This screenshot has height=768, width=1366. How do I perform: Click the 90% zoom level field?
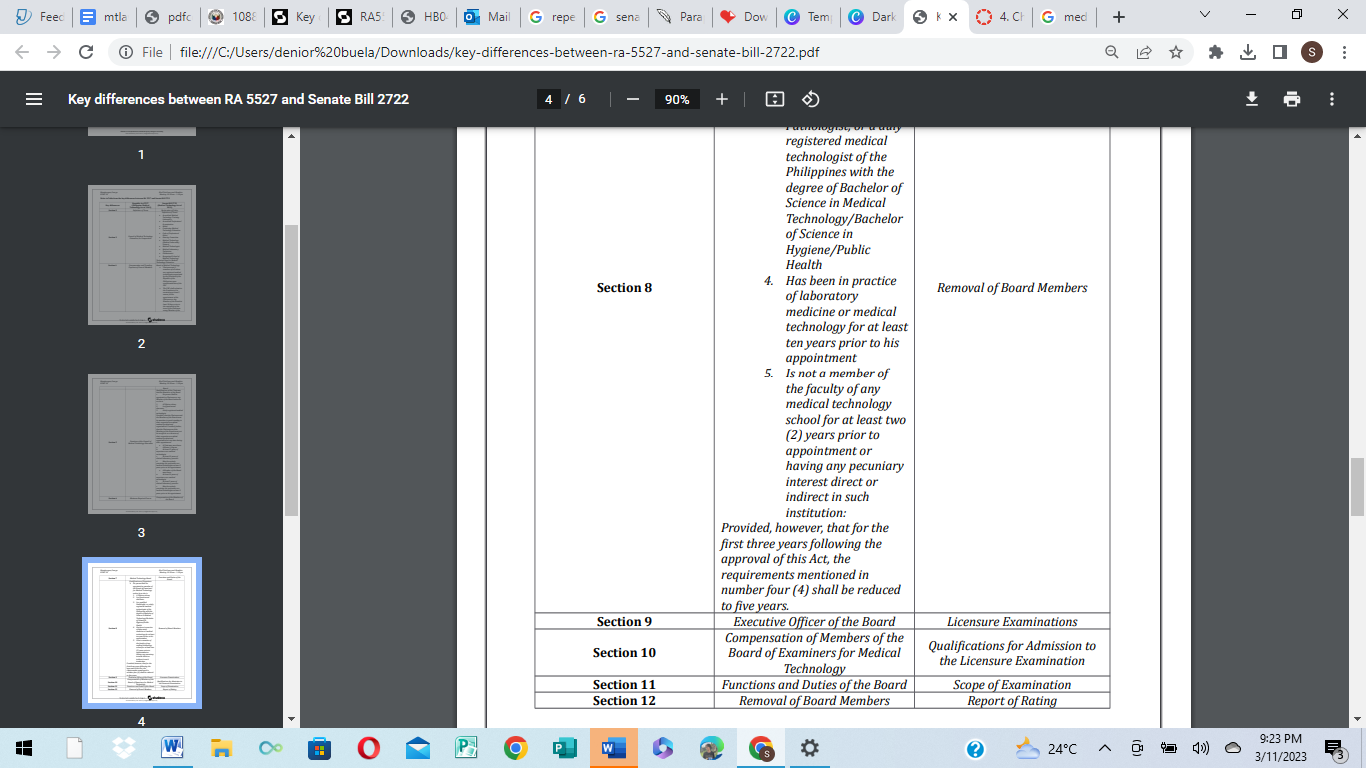[x=677, y=99]
